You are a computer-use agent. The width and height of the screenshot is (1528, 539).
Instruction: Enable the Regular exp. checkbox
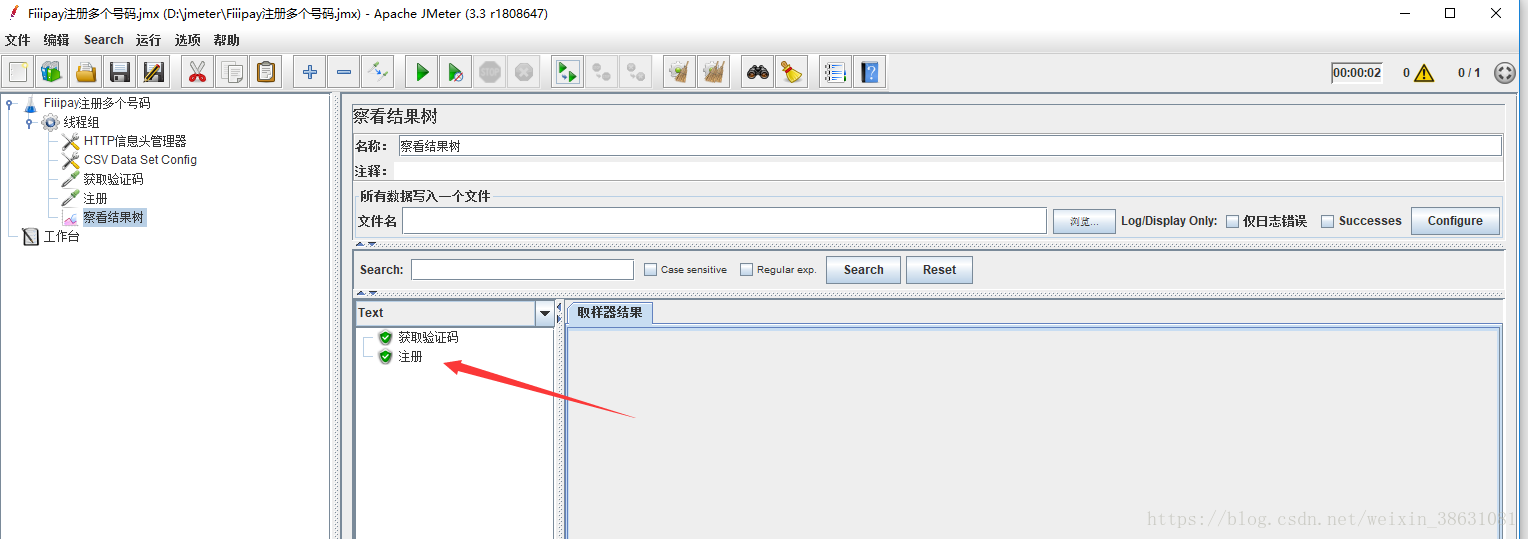746,269
